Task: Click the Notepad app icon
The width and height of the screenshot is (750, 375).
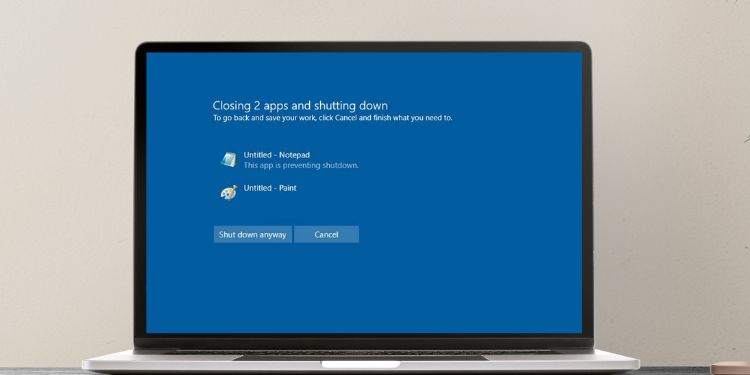Action: pyautogui.click(x=229, y=159)
